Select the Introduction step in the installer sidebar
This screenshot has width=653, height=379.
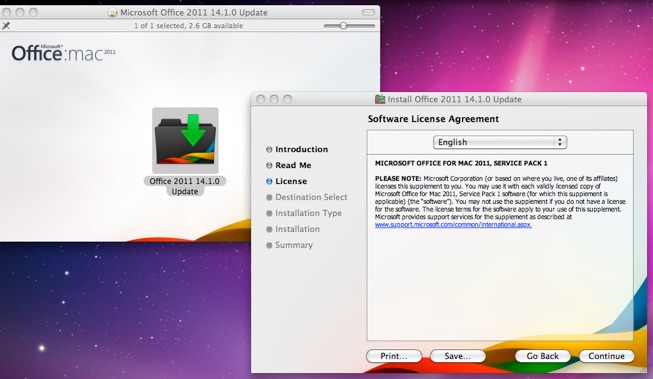point(301,149)
